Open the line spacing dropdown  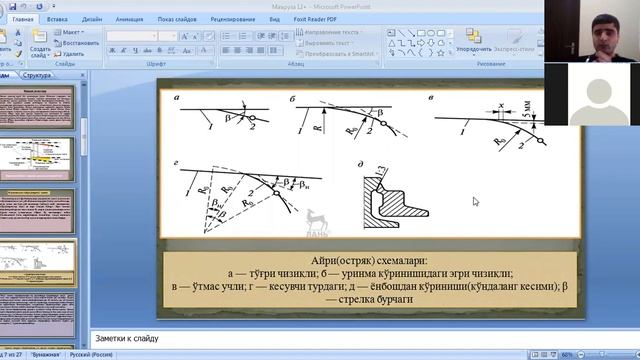(285, 36)
